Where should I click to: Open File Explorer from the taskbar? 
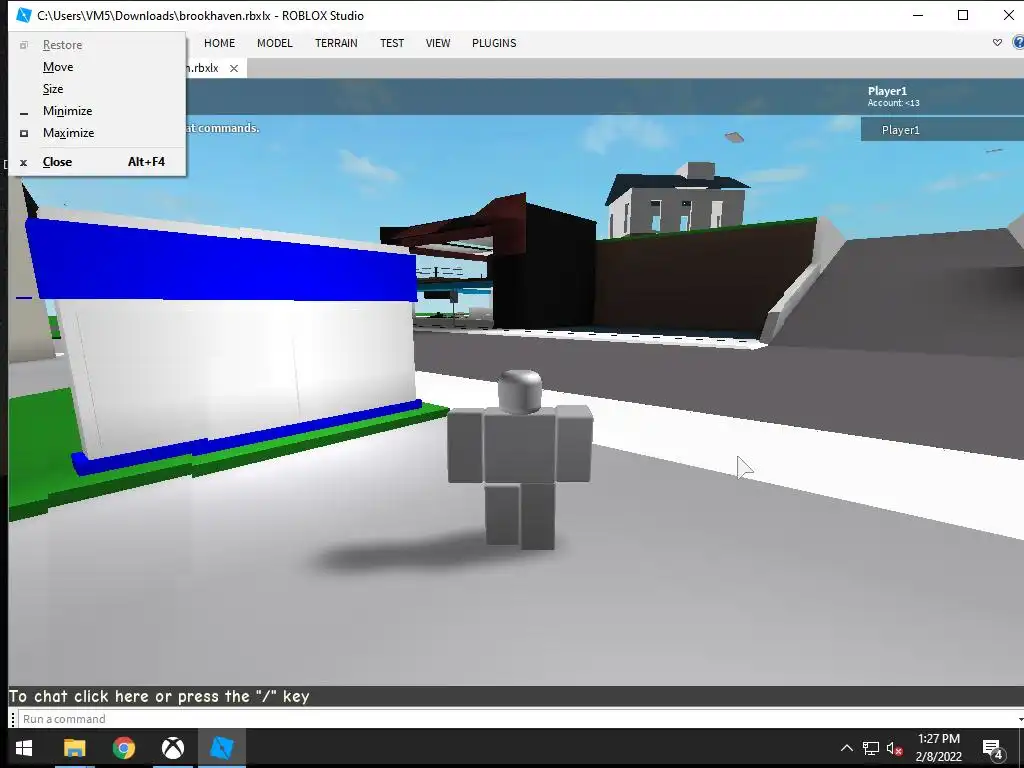74,748
